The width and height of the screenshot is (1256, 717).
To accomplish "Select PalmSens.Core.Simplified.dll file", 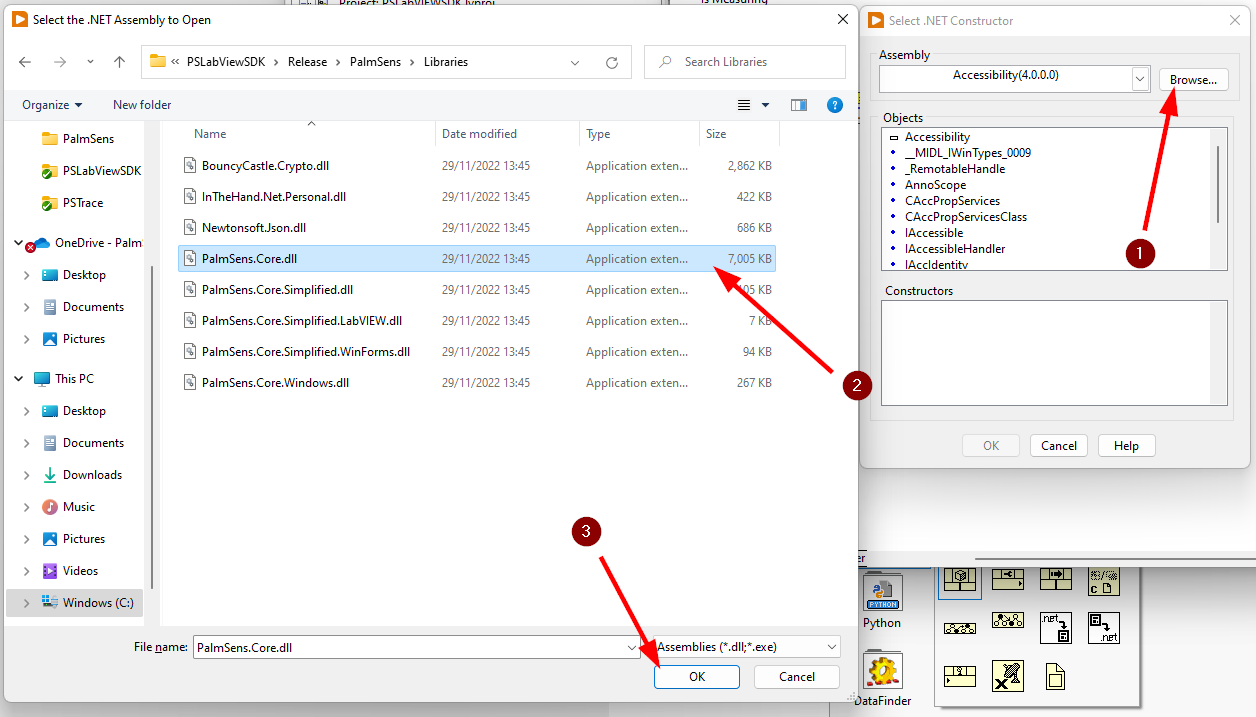I will coord(277,290).
